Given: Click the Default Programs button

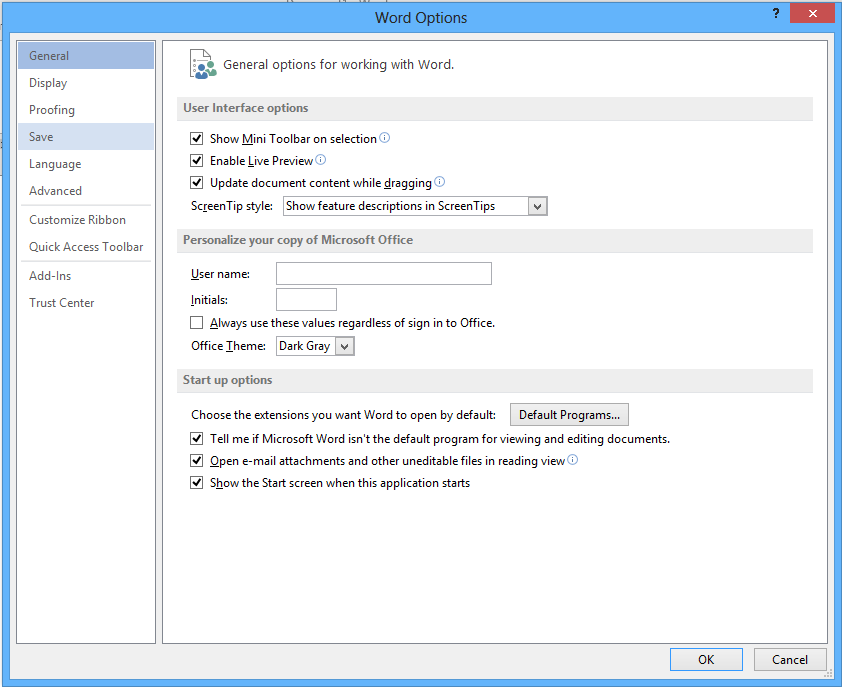Looking at the screenshot, I should [569, 415].
